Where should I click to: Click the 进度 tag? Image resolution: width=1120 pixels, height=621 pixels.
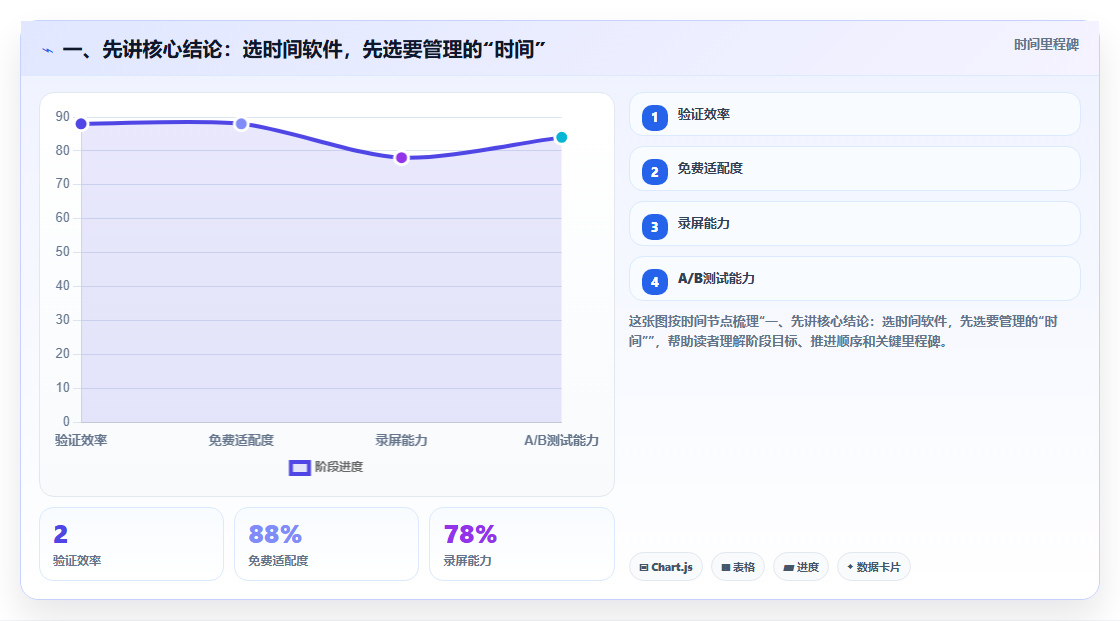801,567
